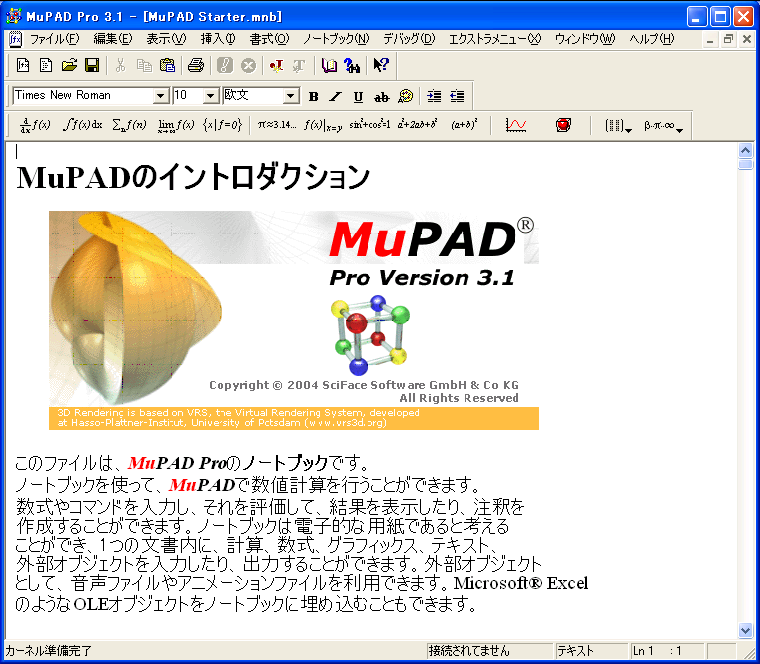Paste from clipboard with the clipboard icon
Image resolution: width=760 pixels, height=664 pixels.
click(x=167, y=65)
